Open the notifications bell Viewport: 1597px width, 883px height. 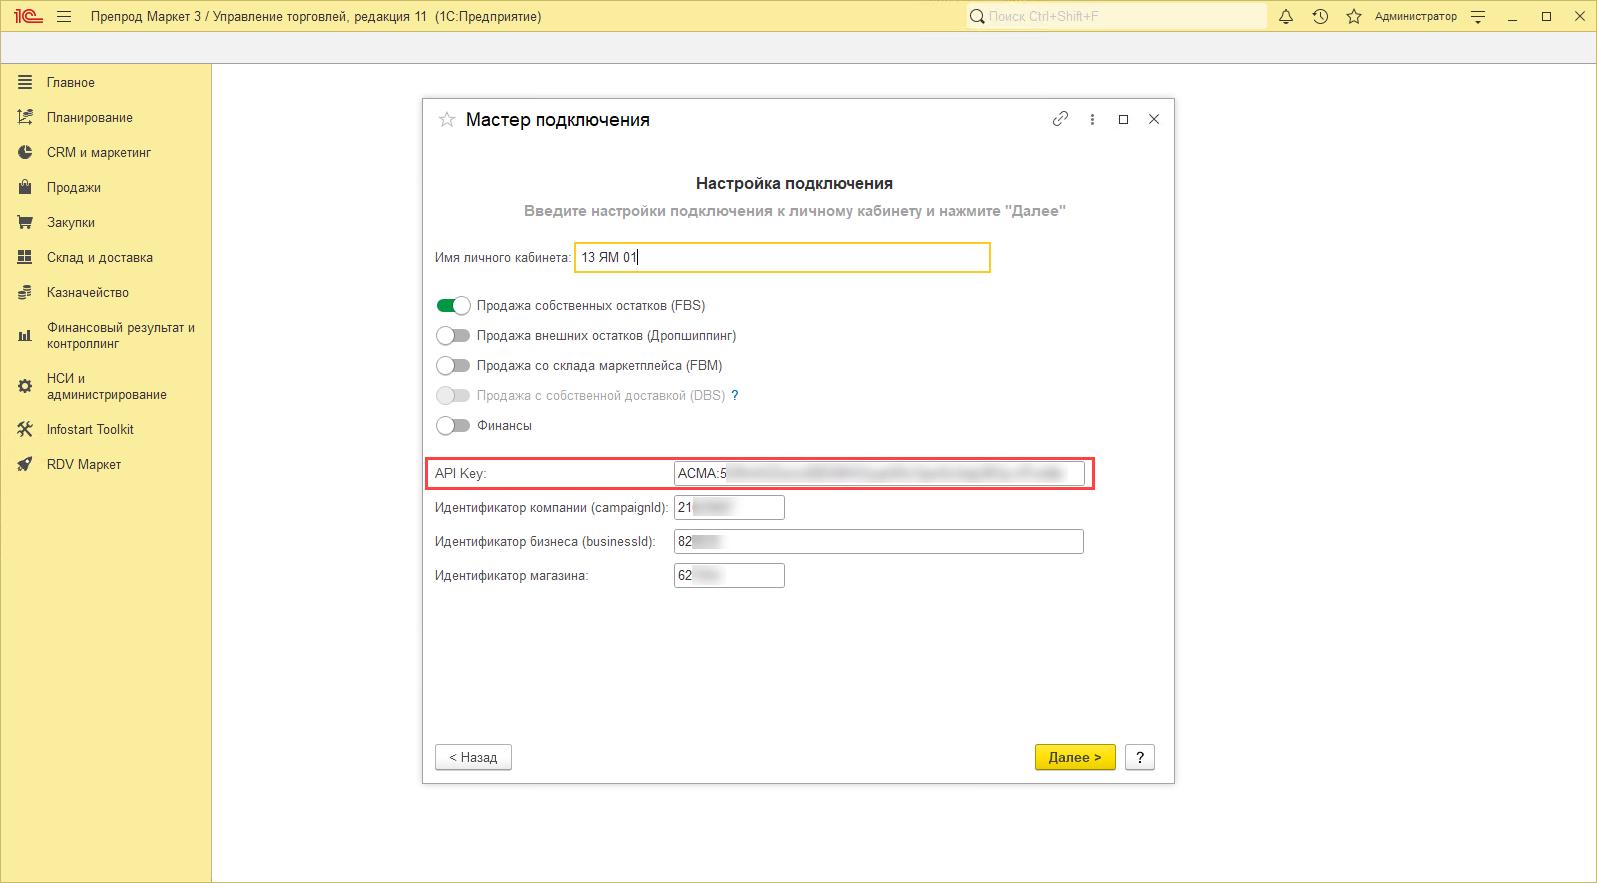[x=1286, y=16]
